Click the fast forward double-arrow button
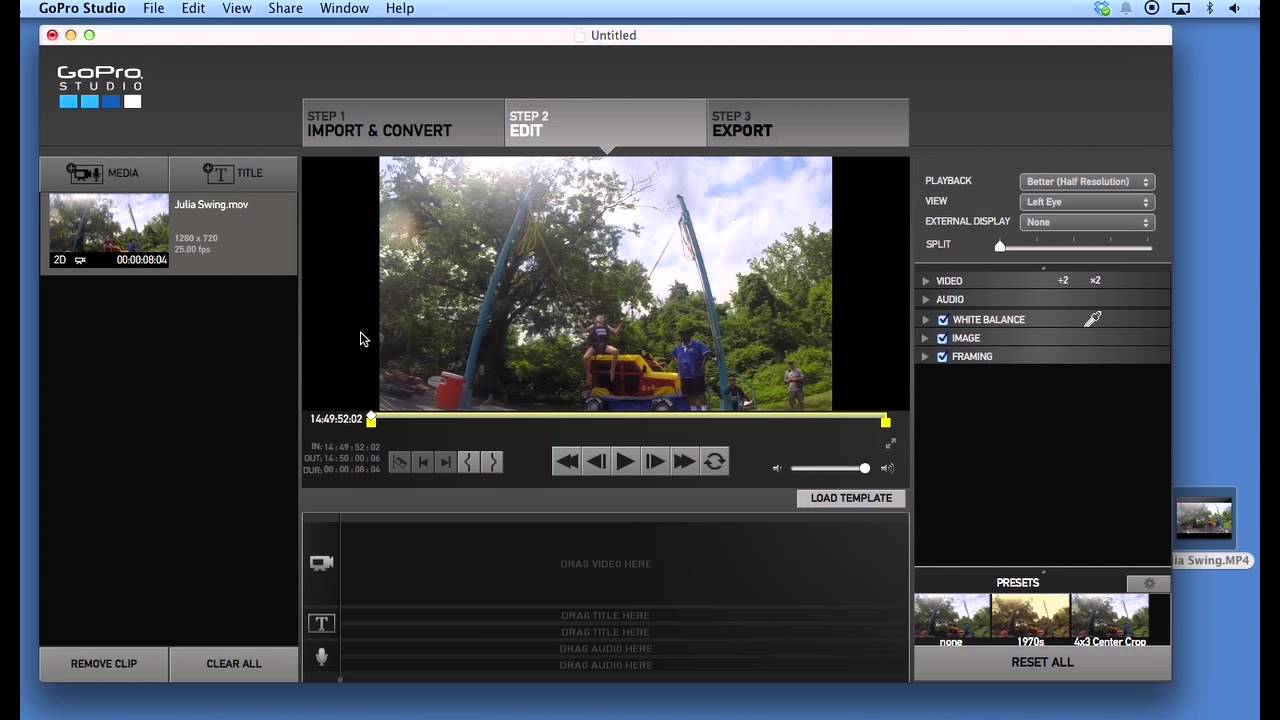 [x=684, y=461]
